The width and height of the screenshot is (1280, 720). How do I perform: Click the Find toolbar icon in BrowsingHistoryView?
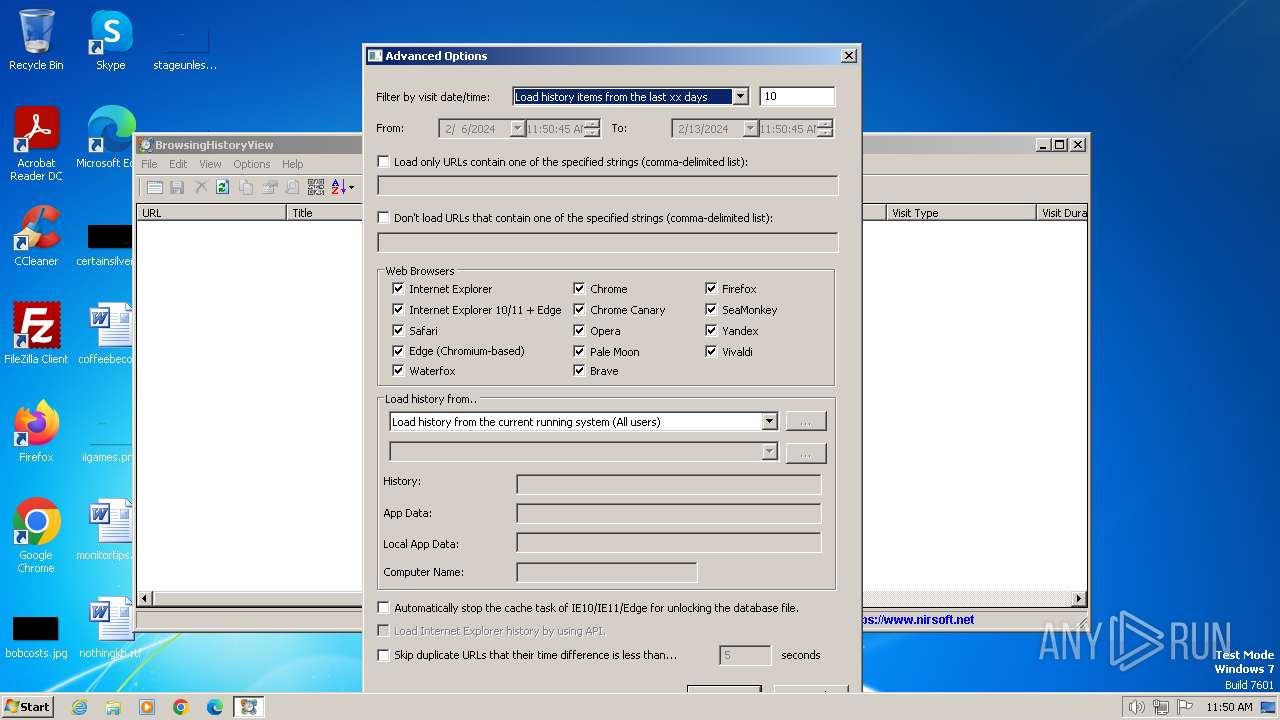click(x=292, y=187)
